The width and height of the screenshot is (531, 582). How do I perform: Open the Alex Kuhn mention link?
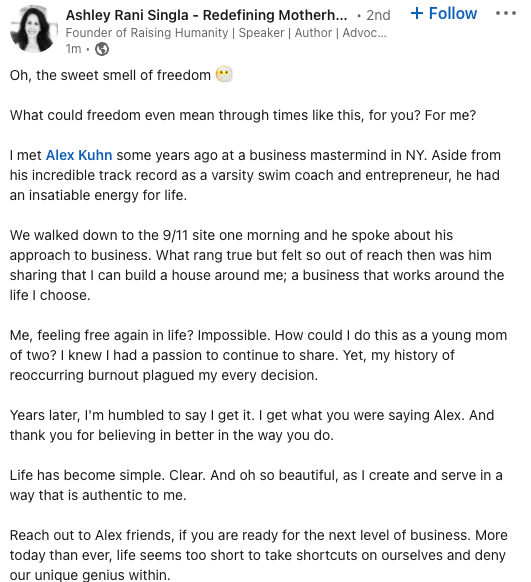(x=79, y=155)
